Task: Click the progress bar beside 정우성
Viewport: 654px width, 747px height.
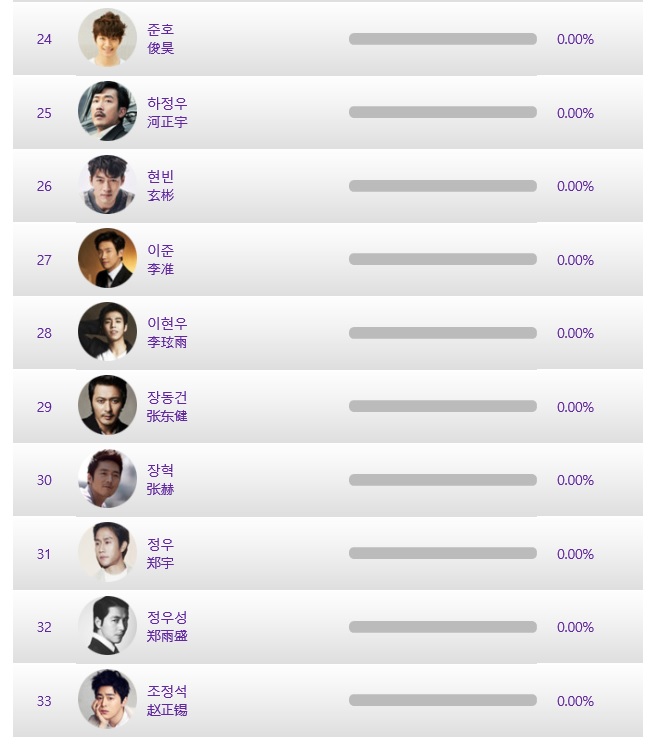Action: pos(443,627)
